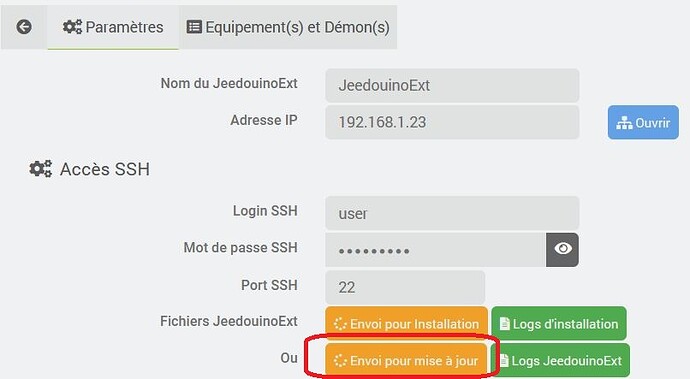Click the network icon on Ouvrir button
The width and height of the screenshot is (690, 379).
(624, 123)
